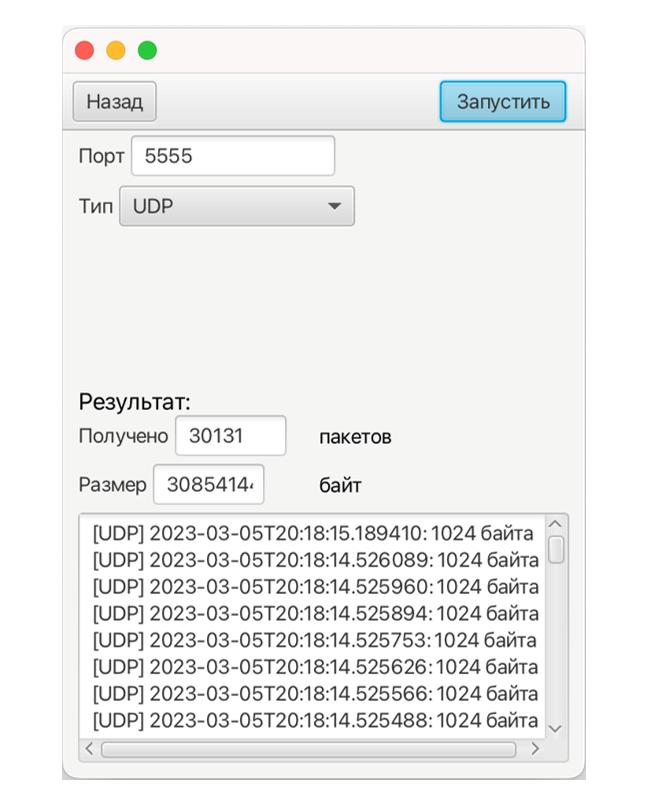645x785 pixels.
Task: Click the Назад back button
Action: 114,102
